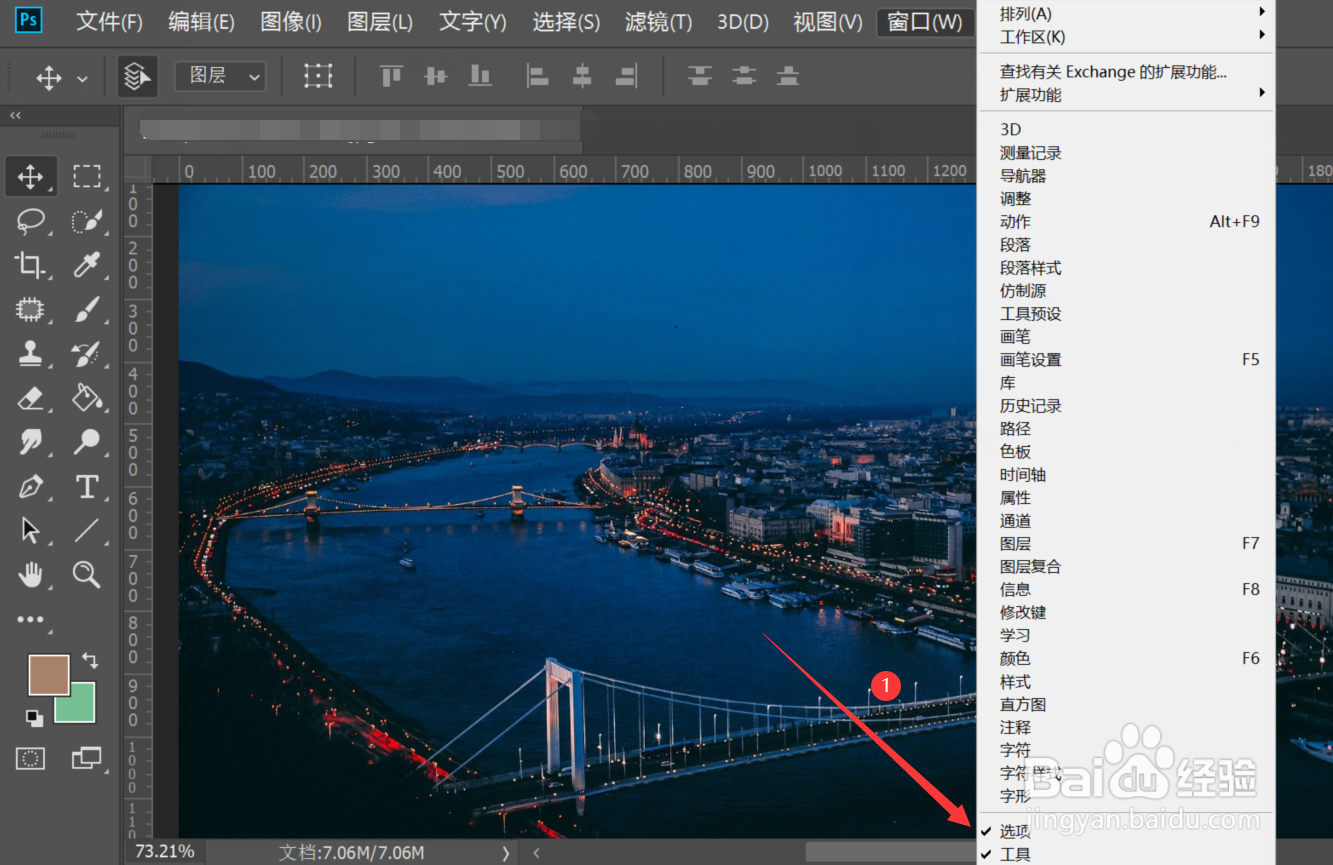Expand the 排列(A) submenu
The image size is (1333, 865).
coord(1125,13)
